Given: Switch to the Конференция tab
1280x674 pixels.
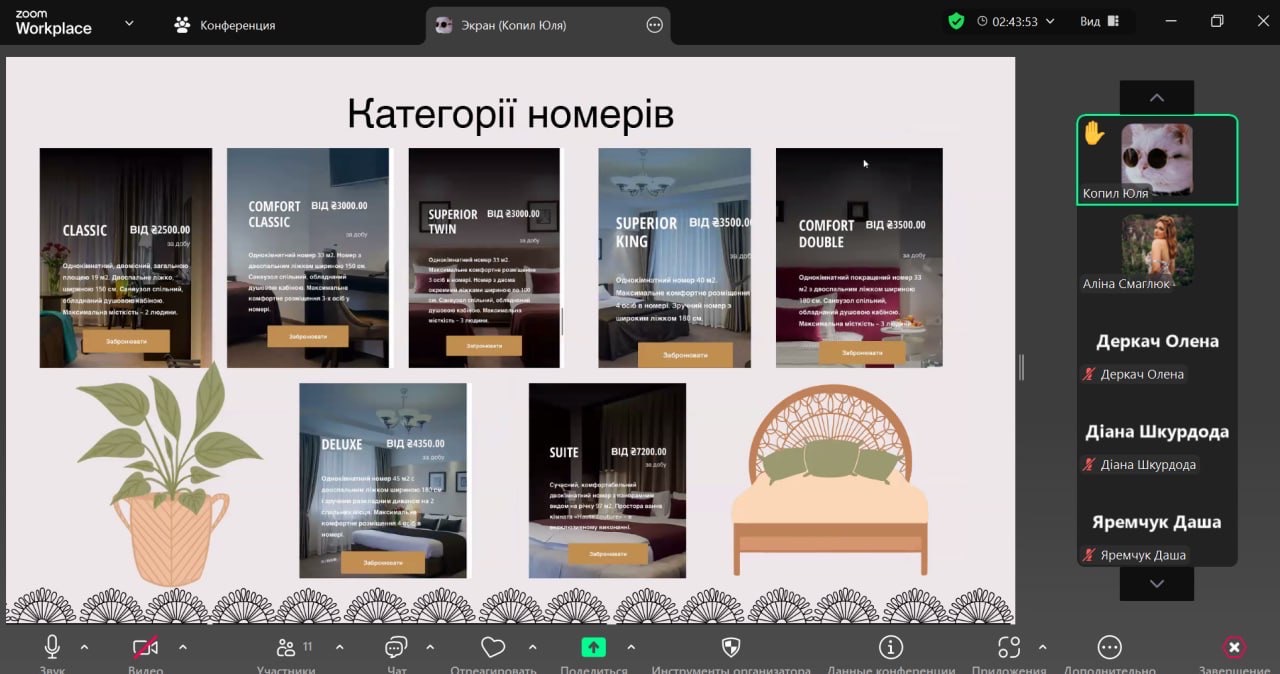Looking at the screenshot, I should [224, 25].
